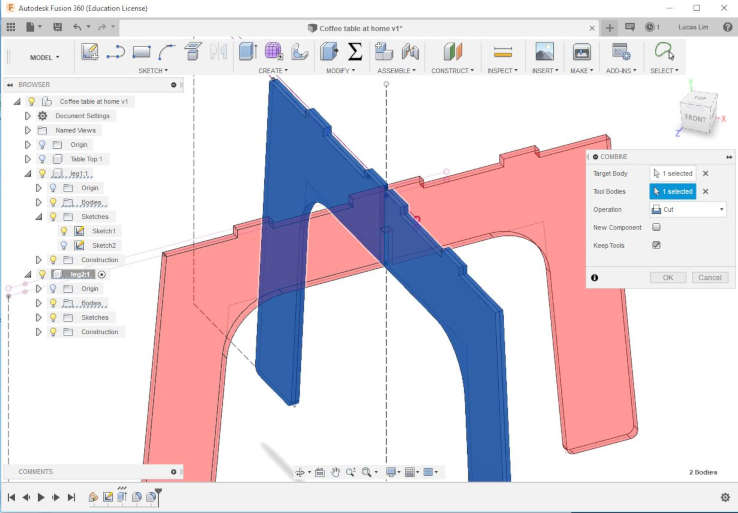Image resolution: width=738 pixels, height=513 pixels.
Task: Play the timeline
Action: 41,497
